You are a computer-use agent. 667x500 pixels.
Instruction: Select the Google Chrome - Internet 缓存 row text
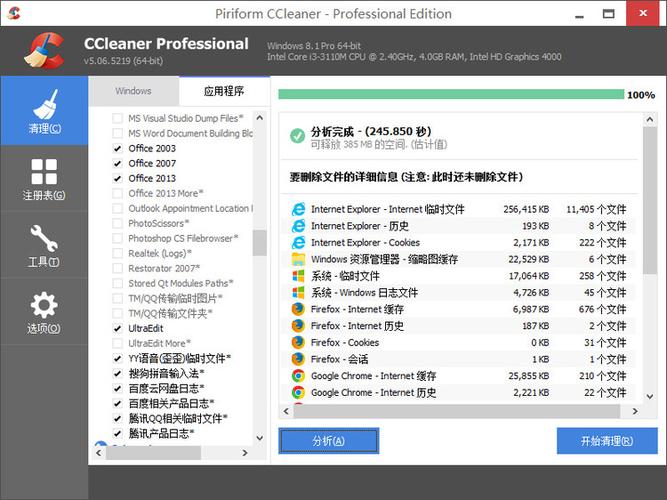[373, 376]
